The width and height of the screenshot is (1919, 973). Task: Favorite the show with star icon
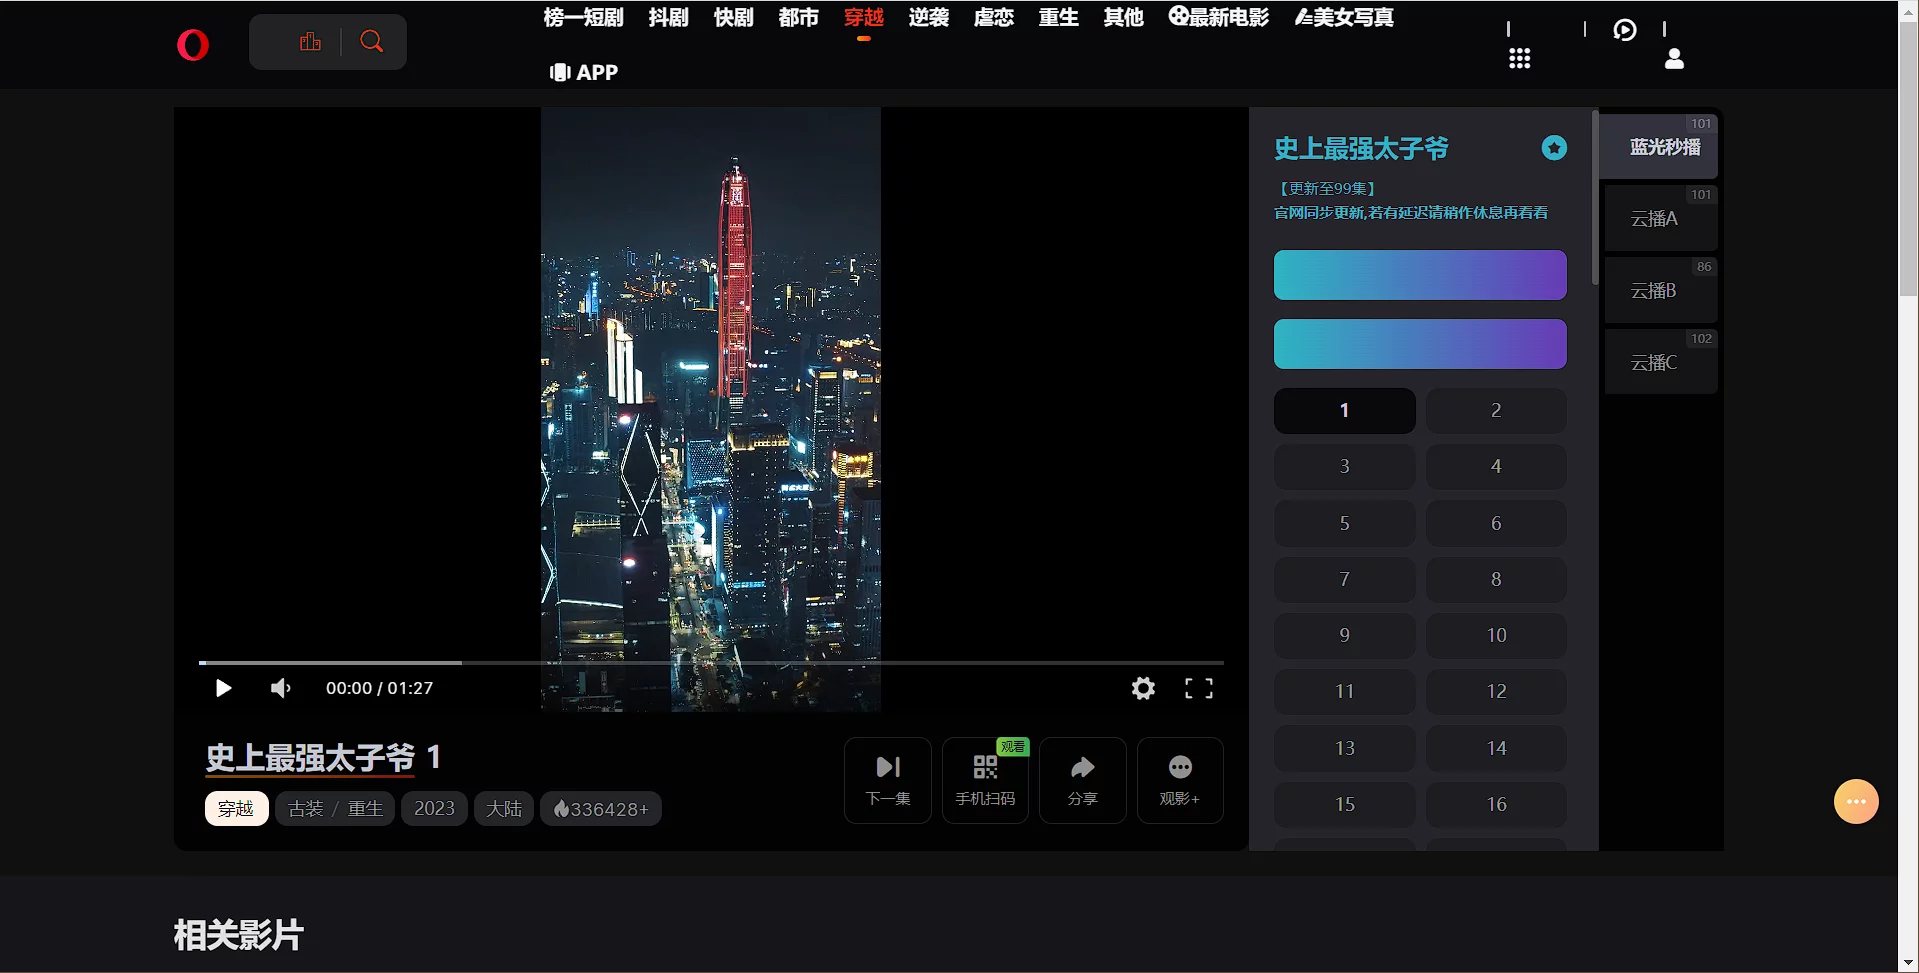coord(1554,148)
